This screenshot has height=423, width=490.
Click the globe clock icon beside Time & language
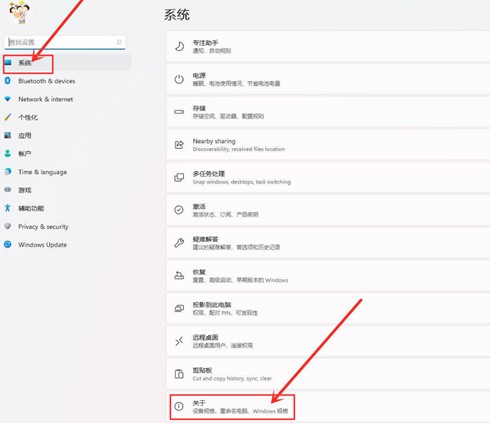tap(8, 171)
